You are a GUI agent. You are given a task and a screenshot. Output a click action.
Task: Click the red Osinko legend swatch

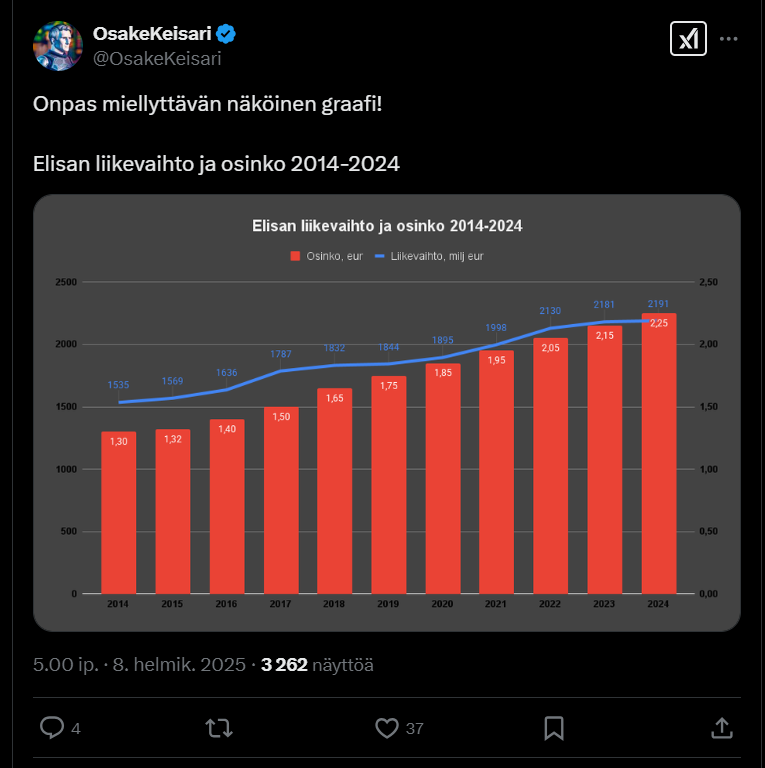pos(295,257)
